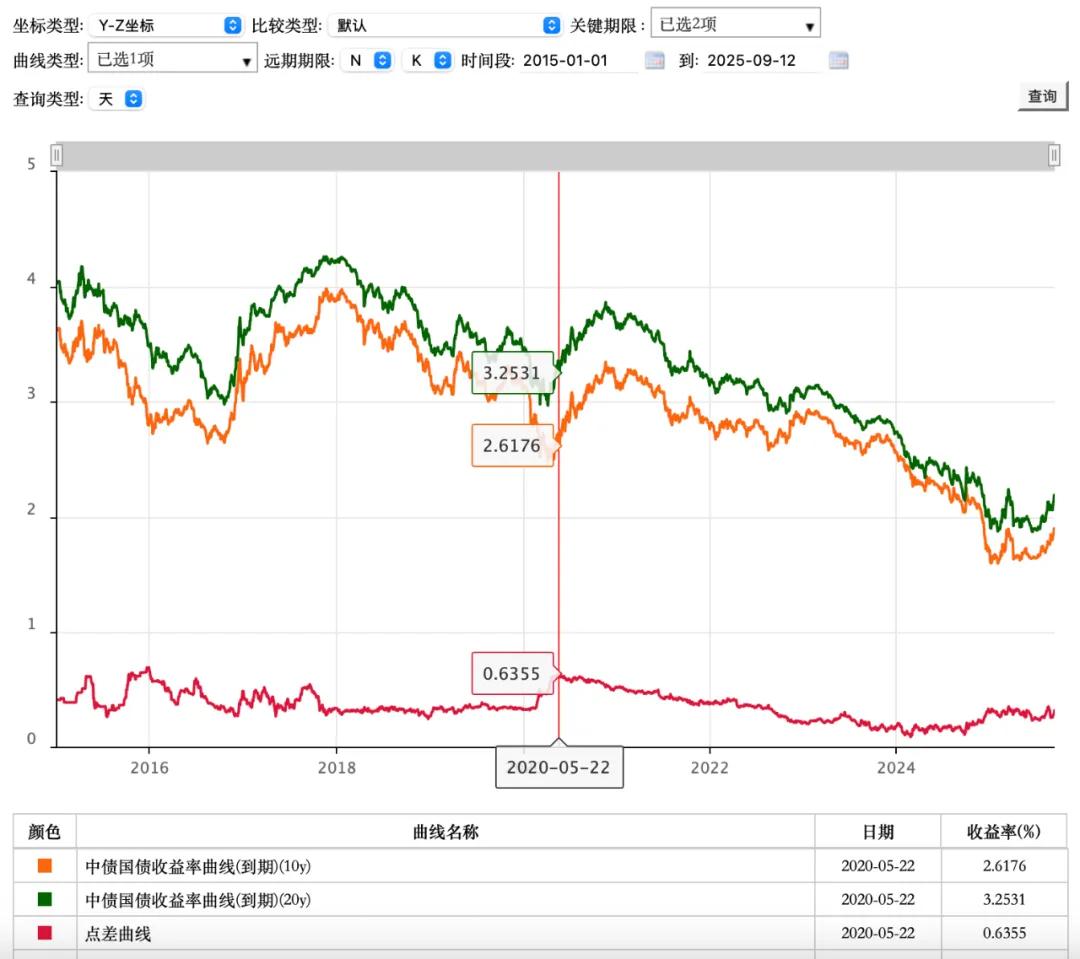The image size is (1080, 959).
Task: Click the 3.2531 tooltip on the green curve
Action: [x=513, y=371]
